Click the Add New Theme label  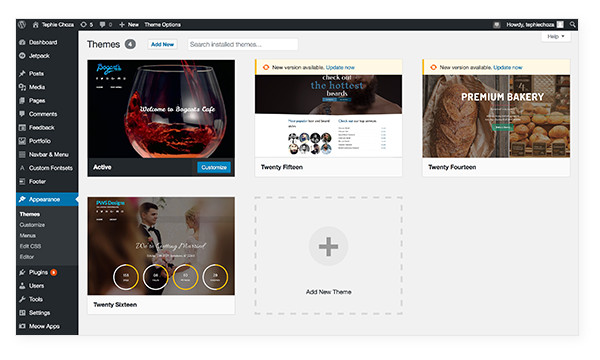click(x=328, y=292)
